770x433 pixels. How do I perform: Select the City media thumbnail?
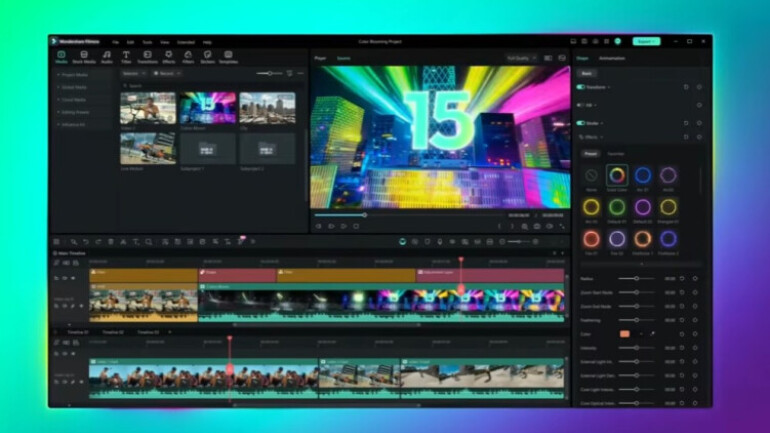pyautogui.click(x=267, y=108)
